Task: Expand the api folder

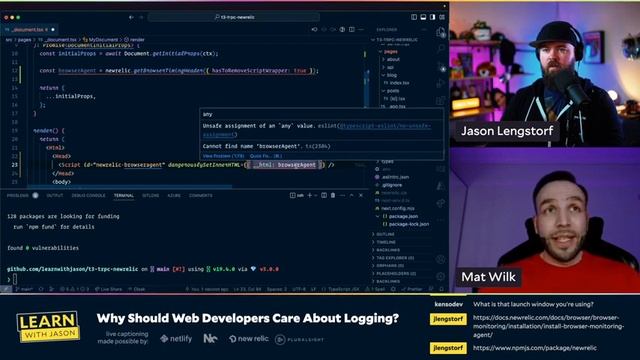Action: [x=388, y=67]
